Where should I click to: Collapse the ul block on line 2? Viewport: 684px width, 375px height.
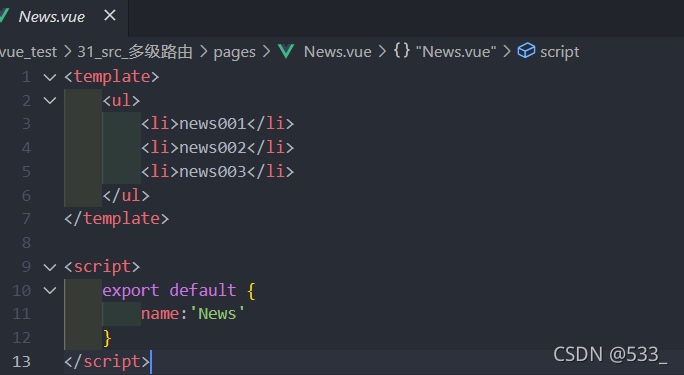point(50,101)
